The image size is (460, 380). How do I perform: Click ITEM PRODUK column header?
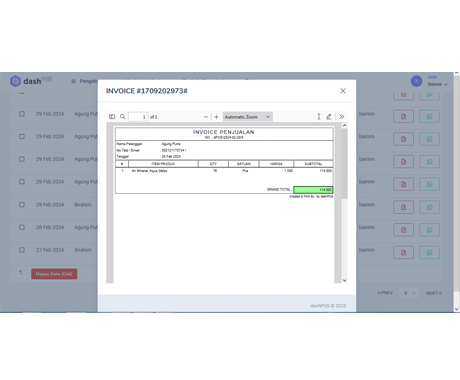point(163,164)
